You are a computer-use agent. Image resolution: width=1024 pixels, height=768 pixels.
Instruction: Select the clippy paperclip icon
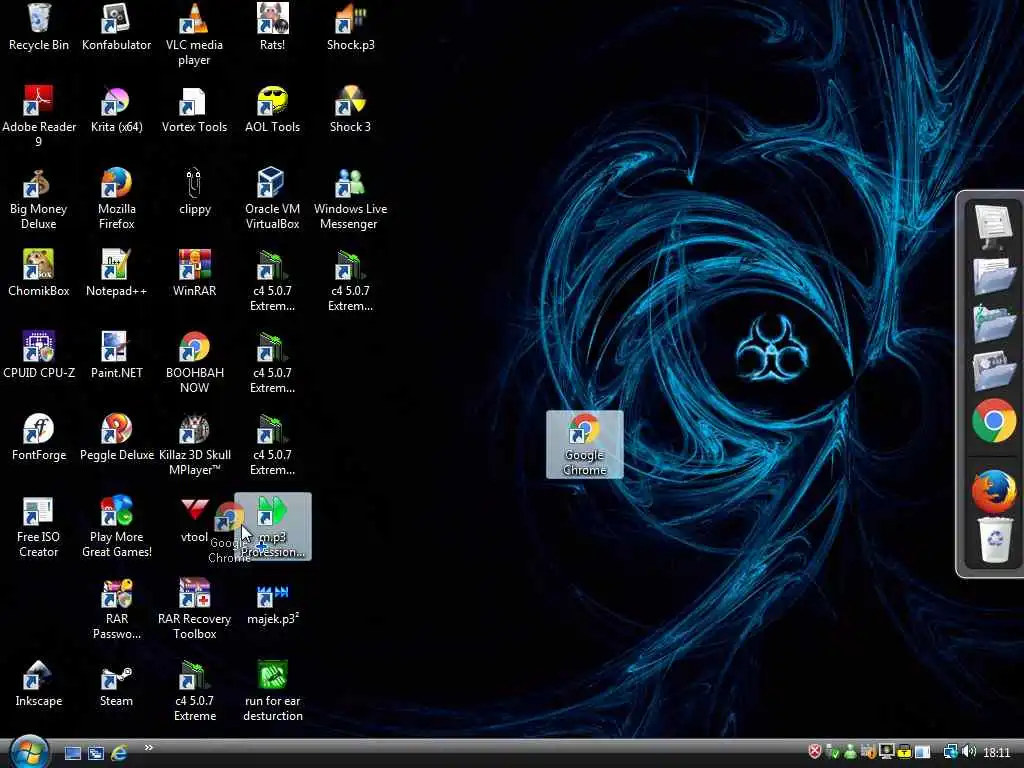coord(194,191)
